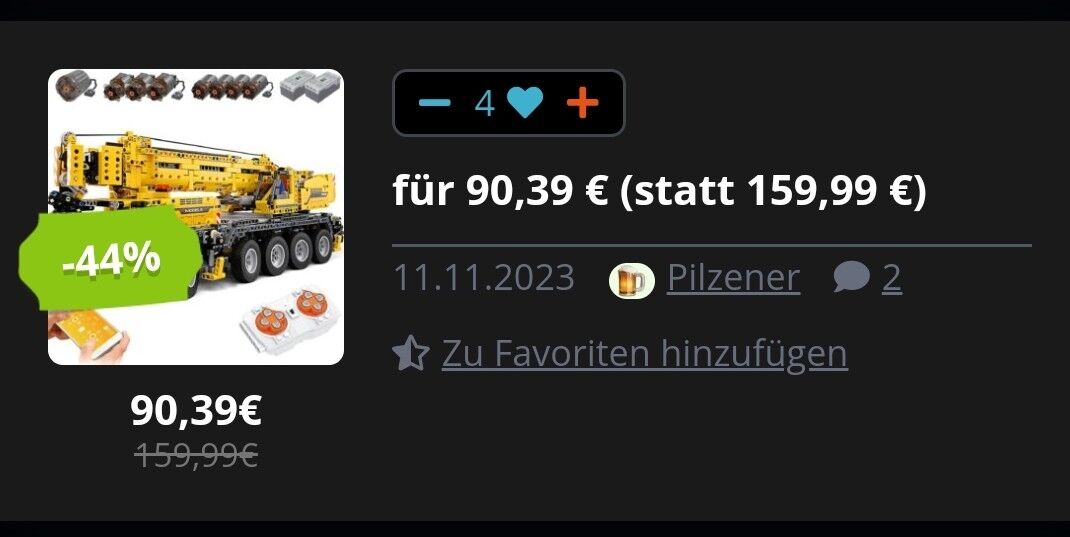Click the date 11.11.2023

pos(484,278)
